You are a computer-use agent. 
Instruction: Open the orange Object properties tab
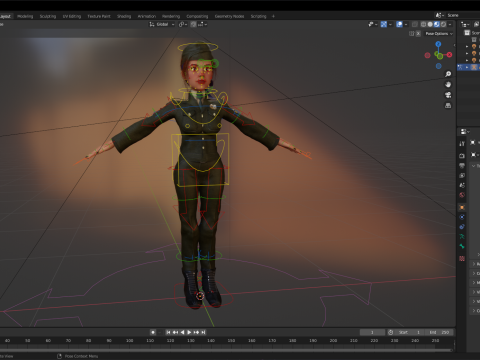coord(462,207)
